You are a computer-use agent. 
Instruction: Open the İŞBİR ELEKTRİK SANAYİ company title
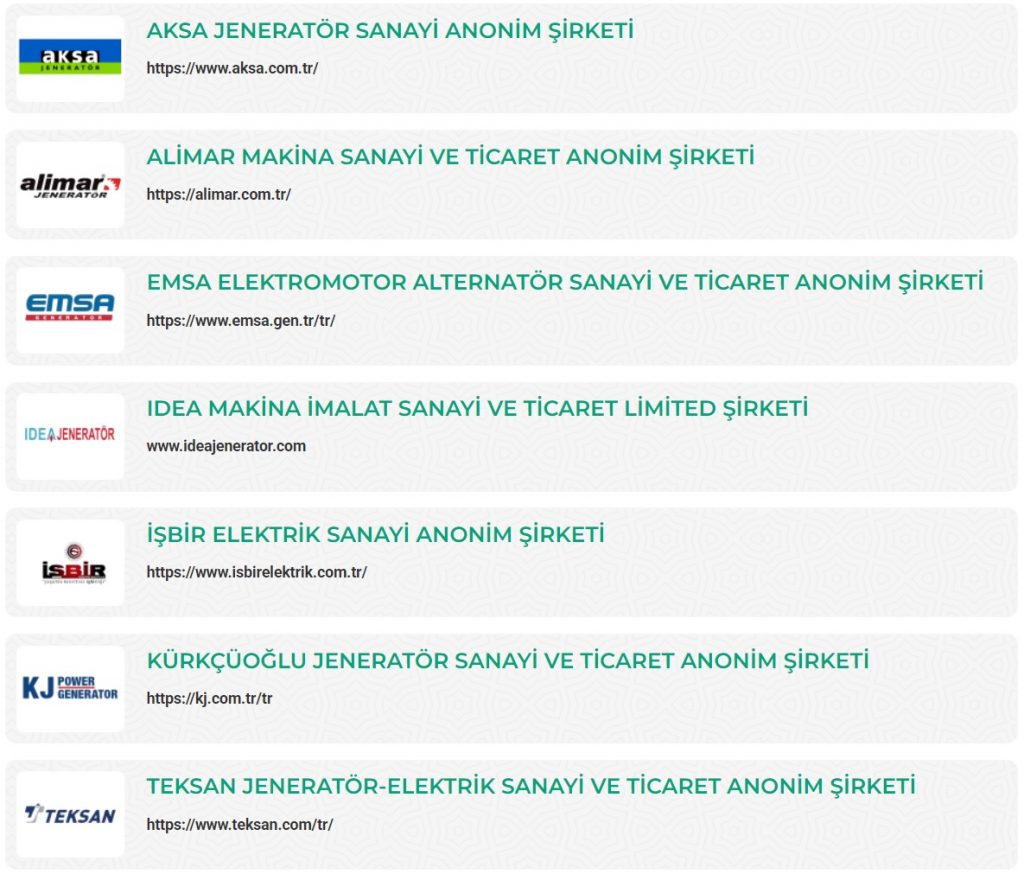[x=376, y=534]
